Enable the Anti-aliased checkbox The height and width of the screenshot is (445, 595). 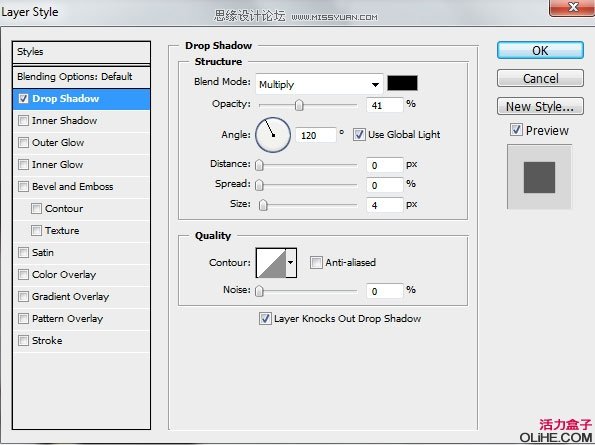316,262
